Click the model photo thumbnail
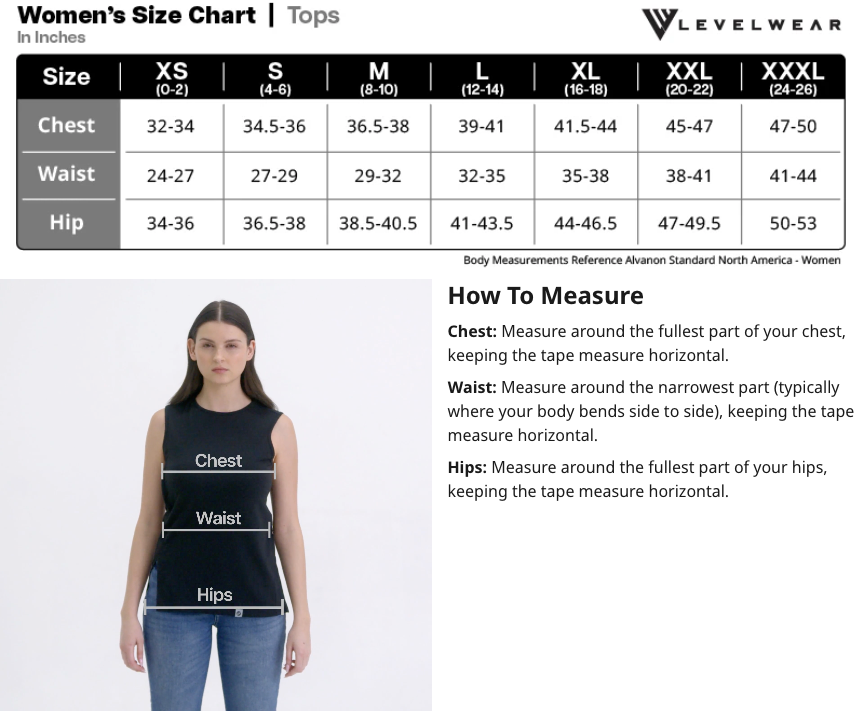This screenshot has width=860, height=717. tap(216, 496)
